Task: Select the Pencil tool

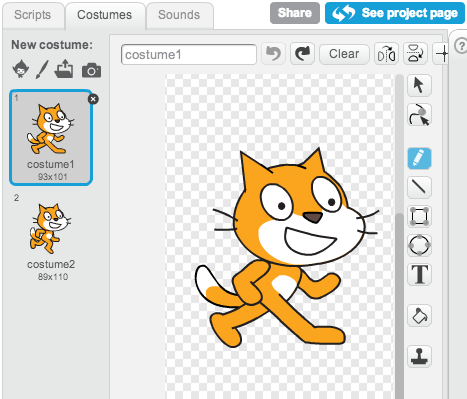Action: point(419,158)
